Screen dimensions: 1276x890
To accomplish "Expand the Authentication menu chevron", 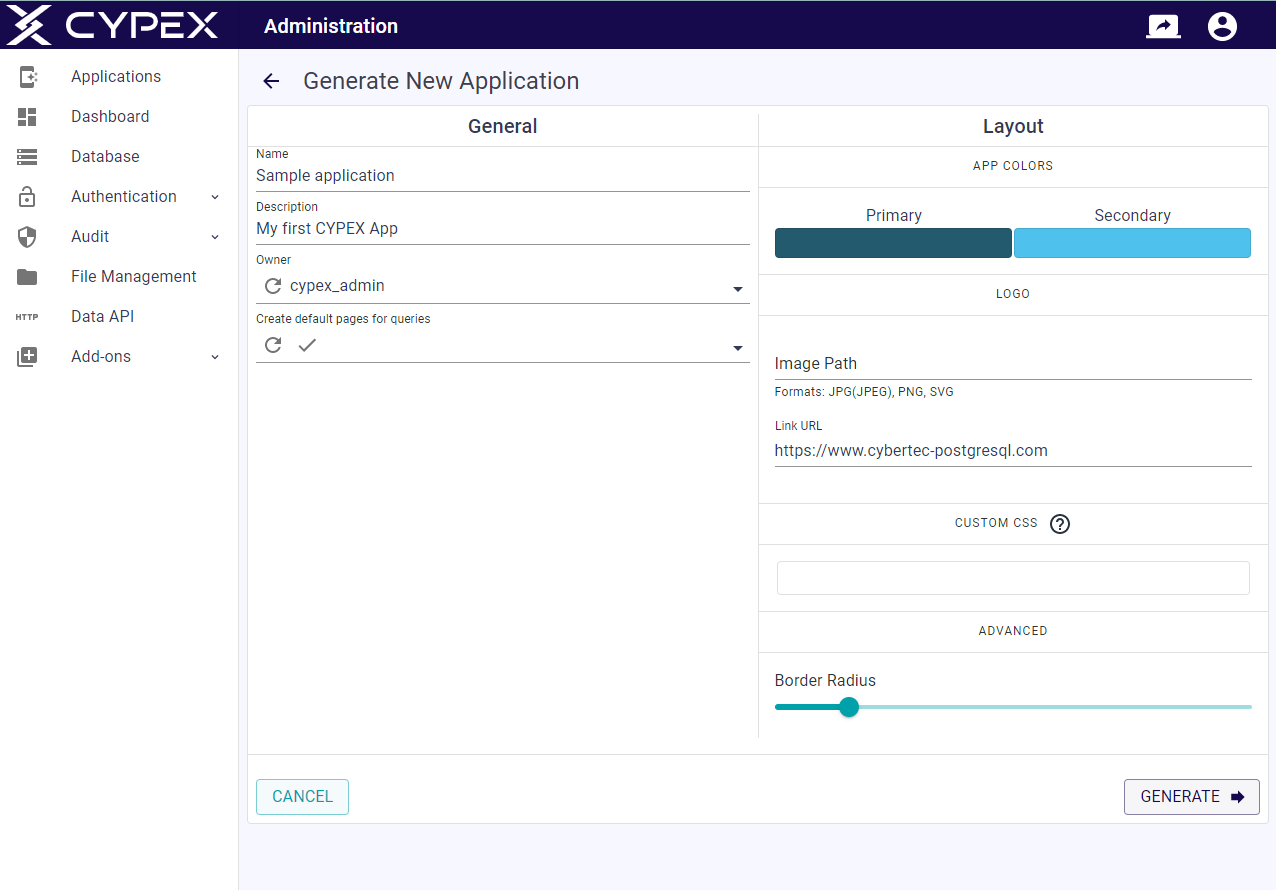I will click(x=215, y=197).
